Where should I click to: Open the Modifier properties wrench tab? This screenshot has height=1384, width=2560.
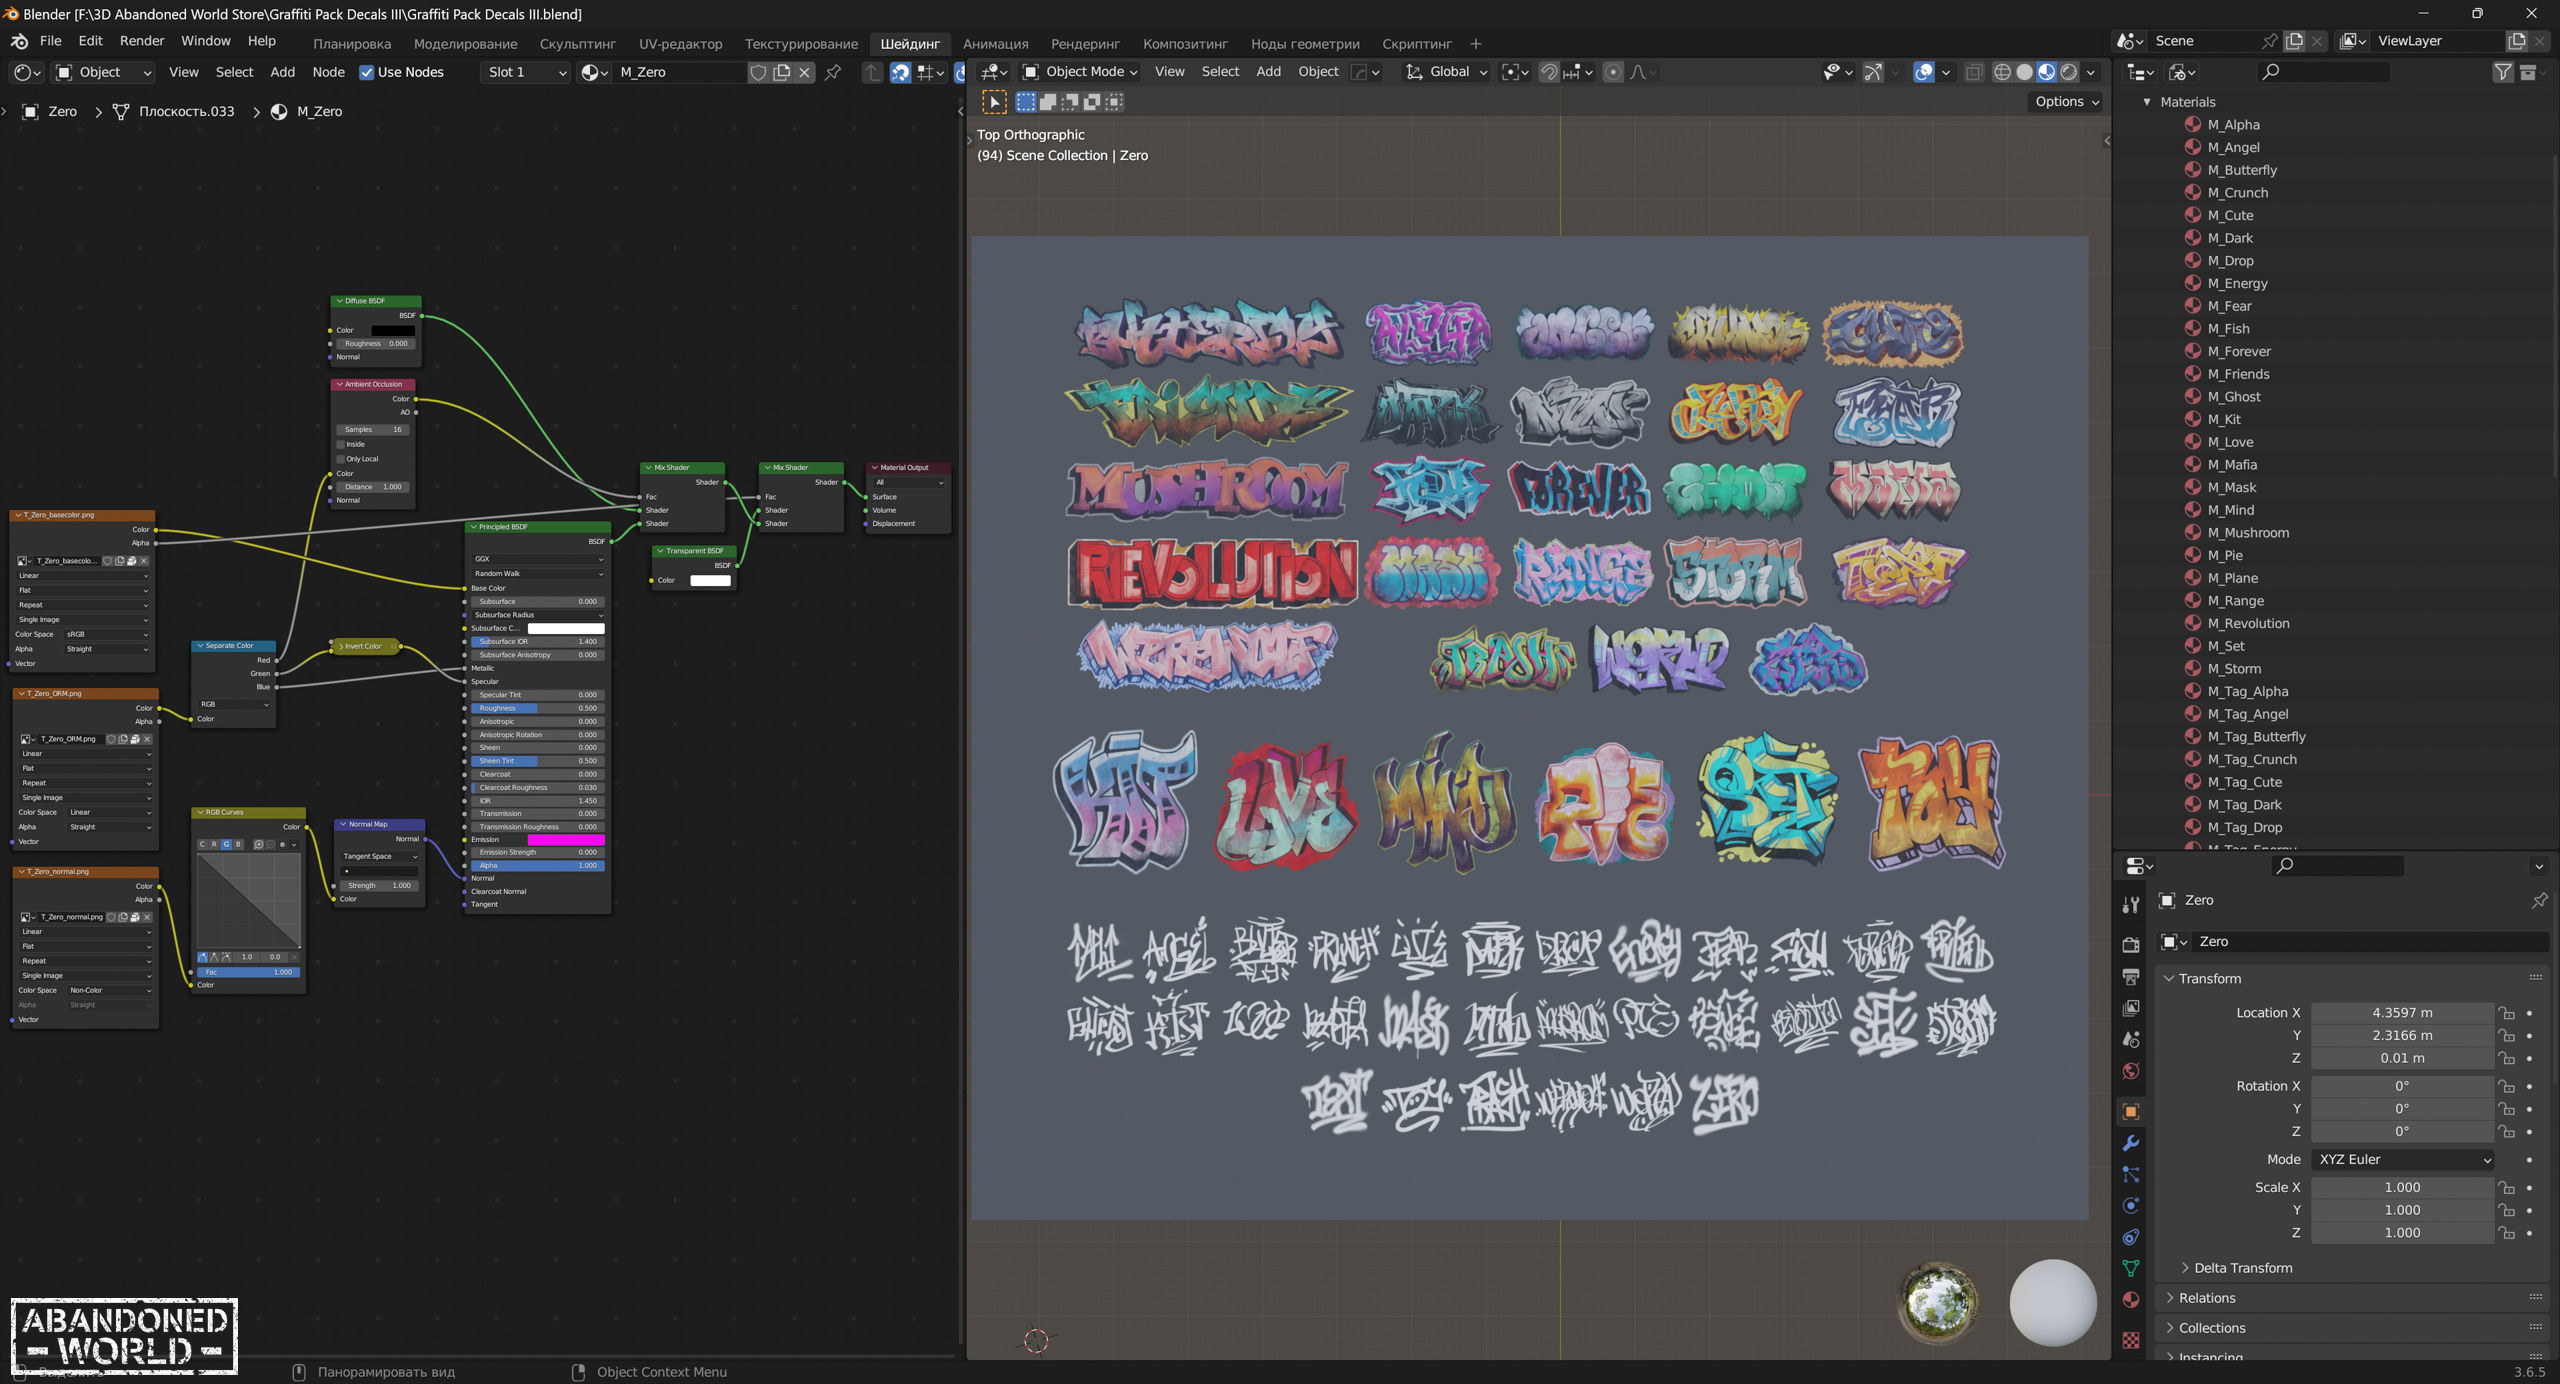2131,1143
